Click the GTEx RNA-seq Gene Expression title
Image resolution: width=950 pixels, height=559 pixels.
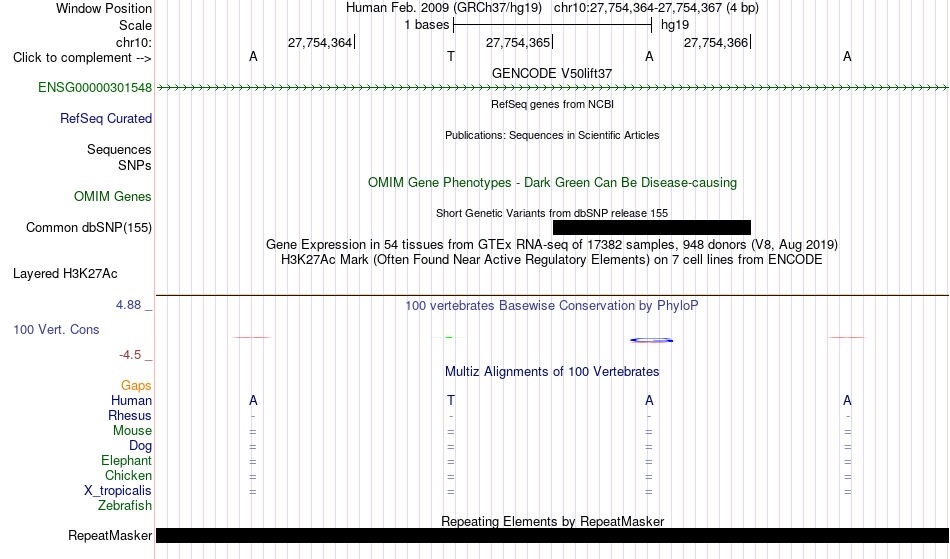click(x=552, y=245)
